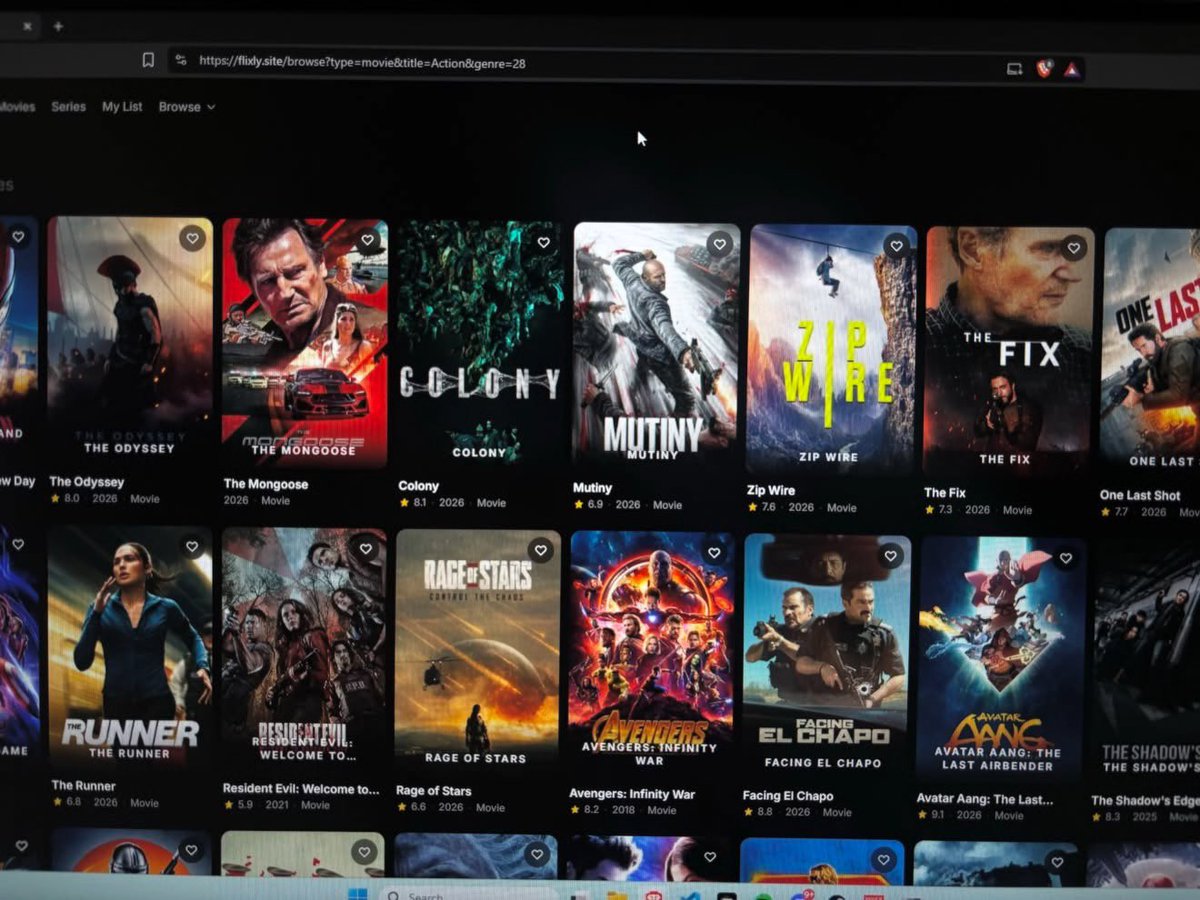Screen dimensions: 1200x900
Task: Expand the Browse dropdown menu
Action: (x=187, y=107)
